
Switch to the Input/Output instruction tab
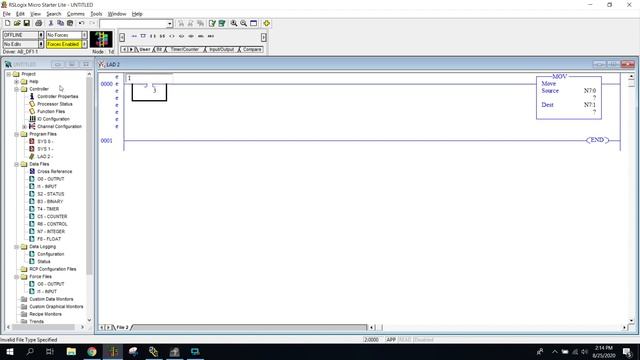pyautogui.click(x=221, y=49)
